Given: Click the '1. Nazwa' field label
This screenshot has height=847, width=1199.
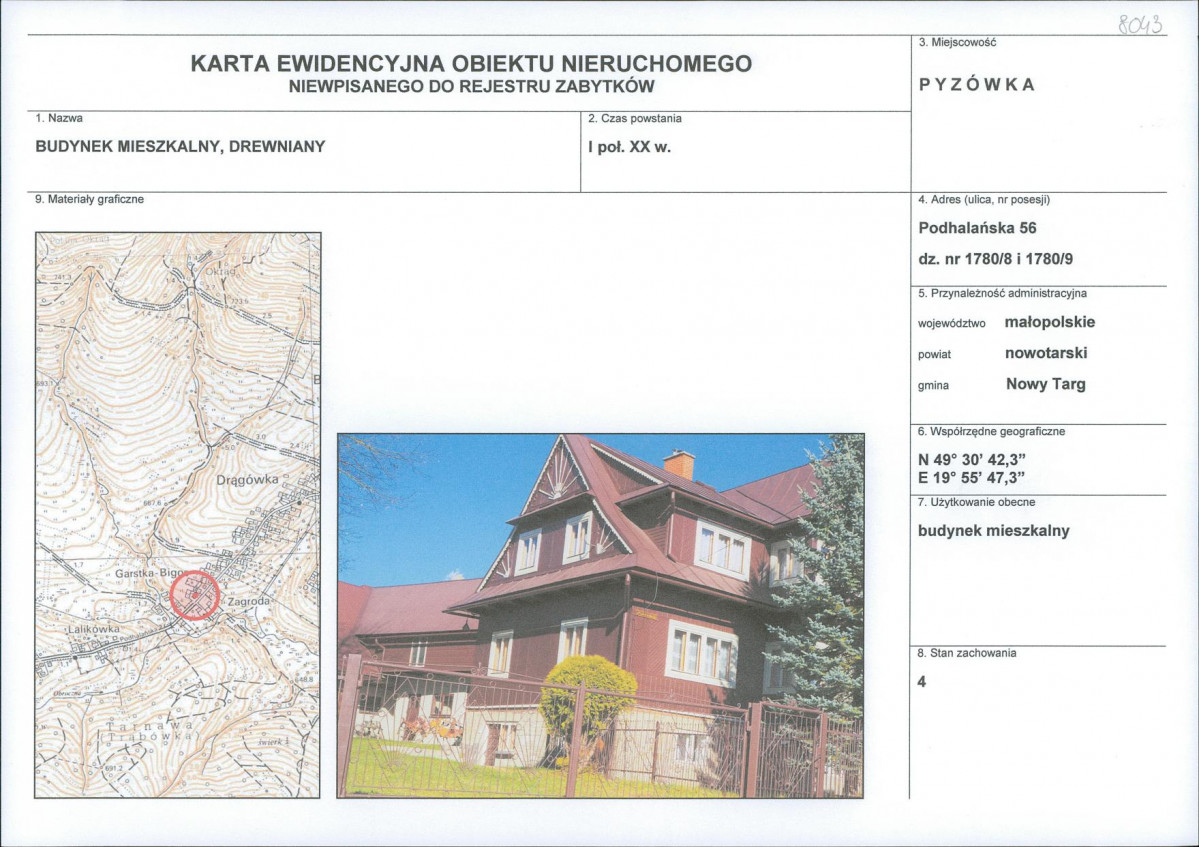Looking at the screenshot, I should (x=59, y=118).
